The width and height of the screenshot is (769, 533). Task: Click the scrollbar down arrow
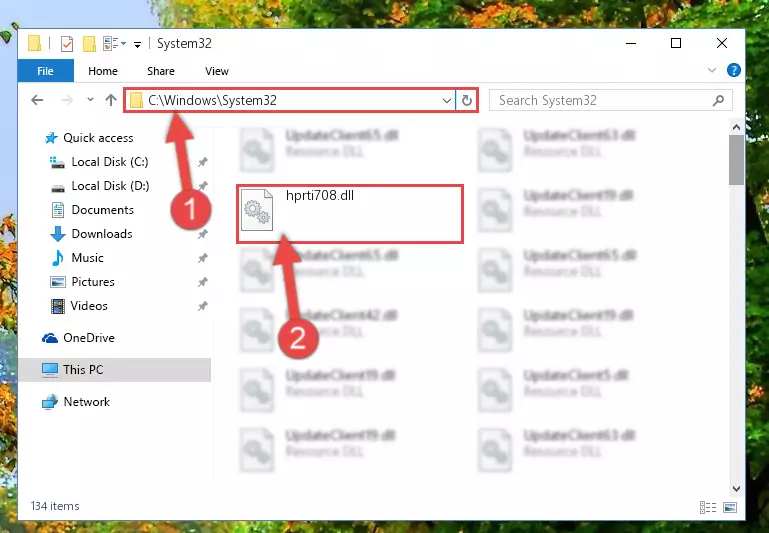[x=736, y=489]
